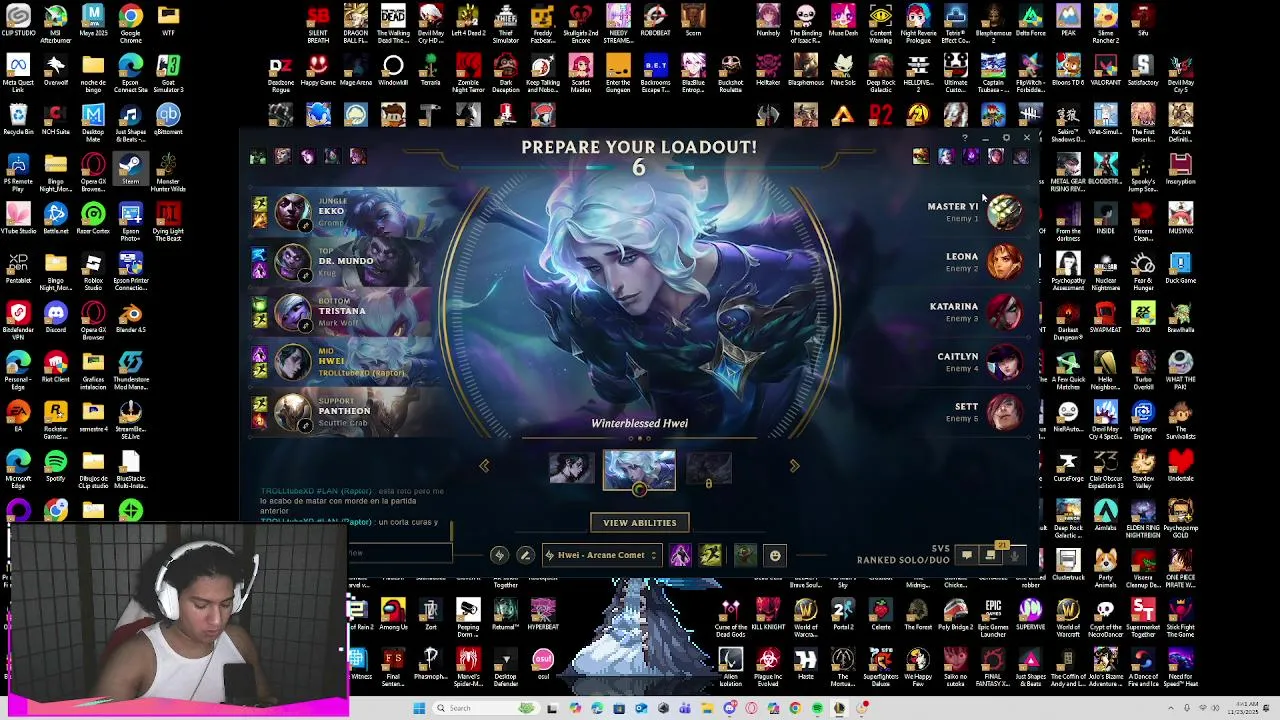Open Discord desktop shortcut
This screenshot has height=720, width=1280.
pyautogui.click(x=55, y=317)
